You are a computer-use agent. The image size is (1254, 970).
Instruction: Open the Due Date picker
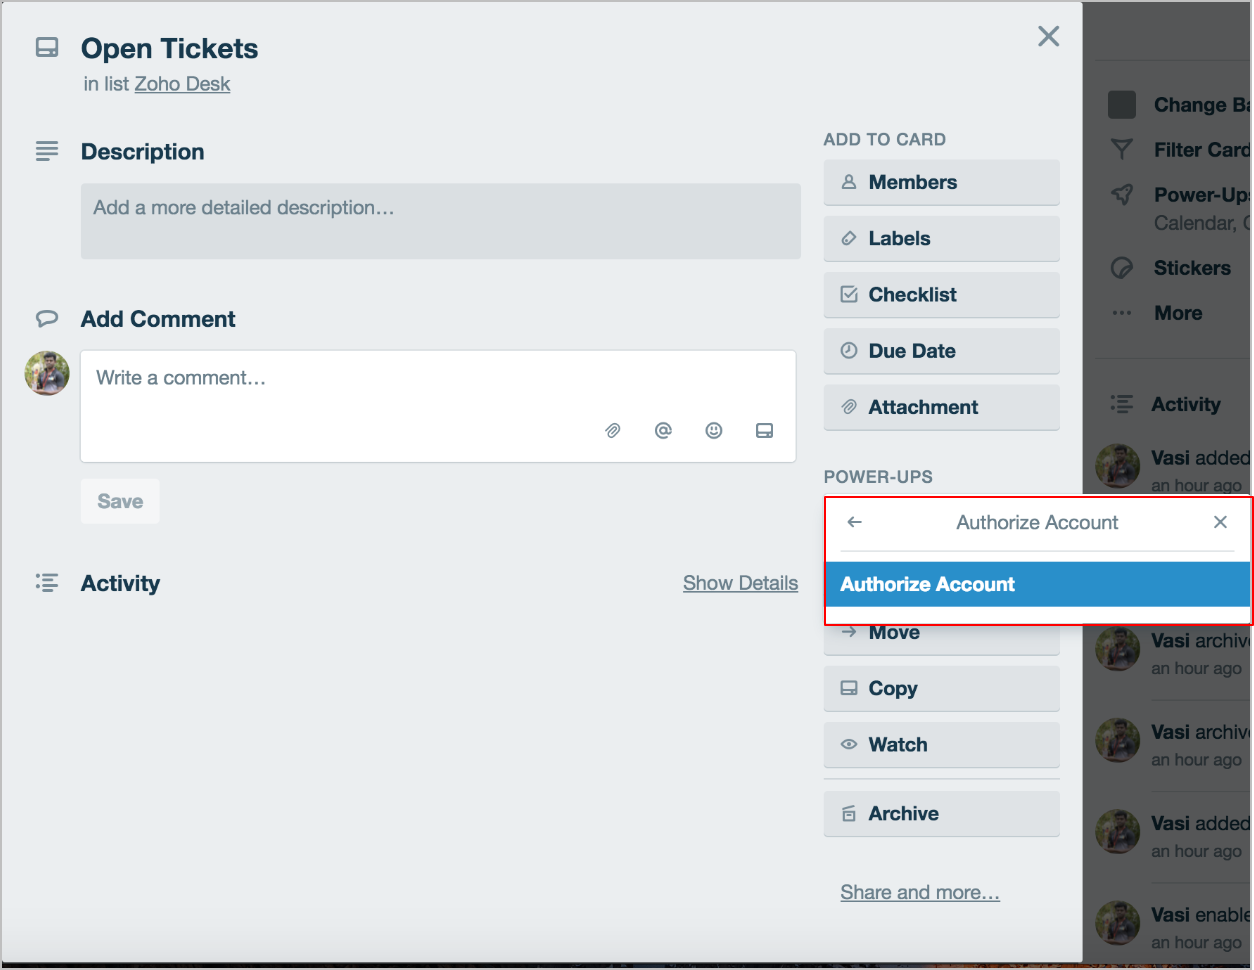941,351
